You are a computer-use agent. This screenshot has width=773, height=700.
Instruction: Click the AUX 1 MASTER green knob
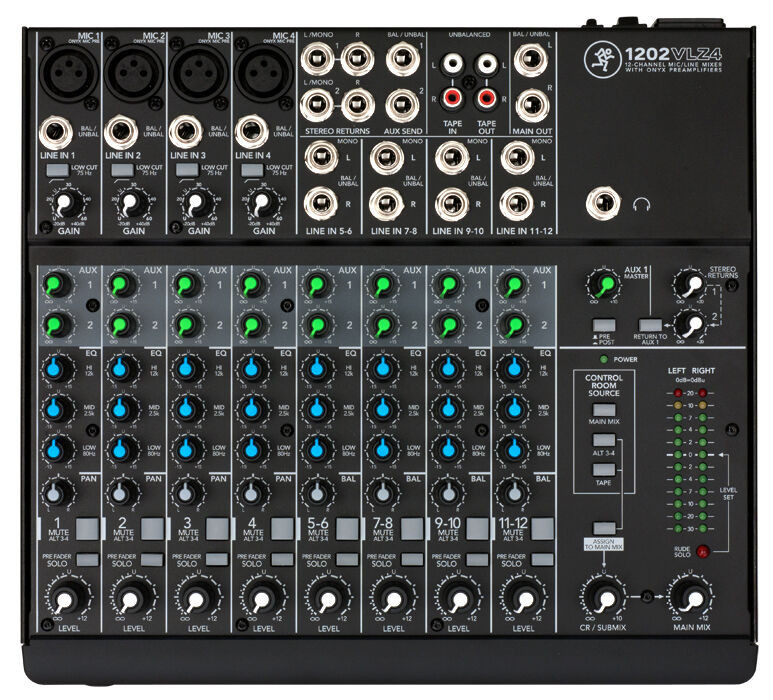[603, 284]
